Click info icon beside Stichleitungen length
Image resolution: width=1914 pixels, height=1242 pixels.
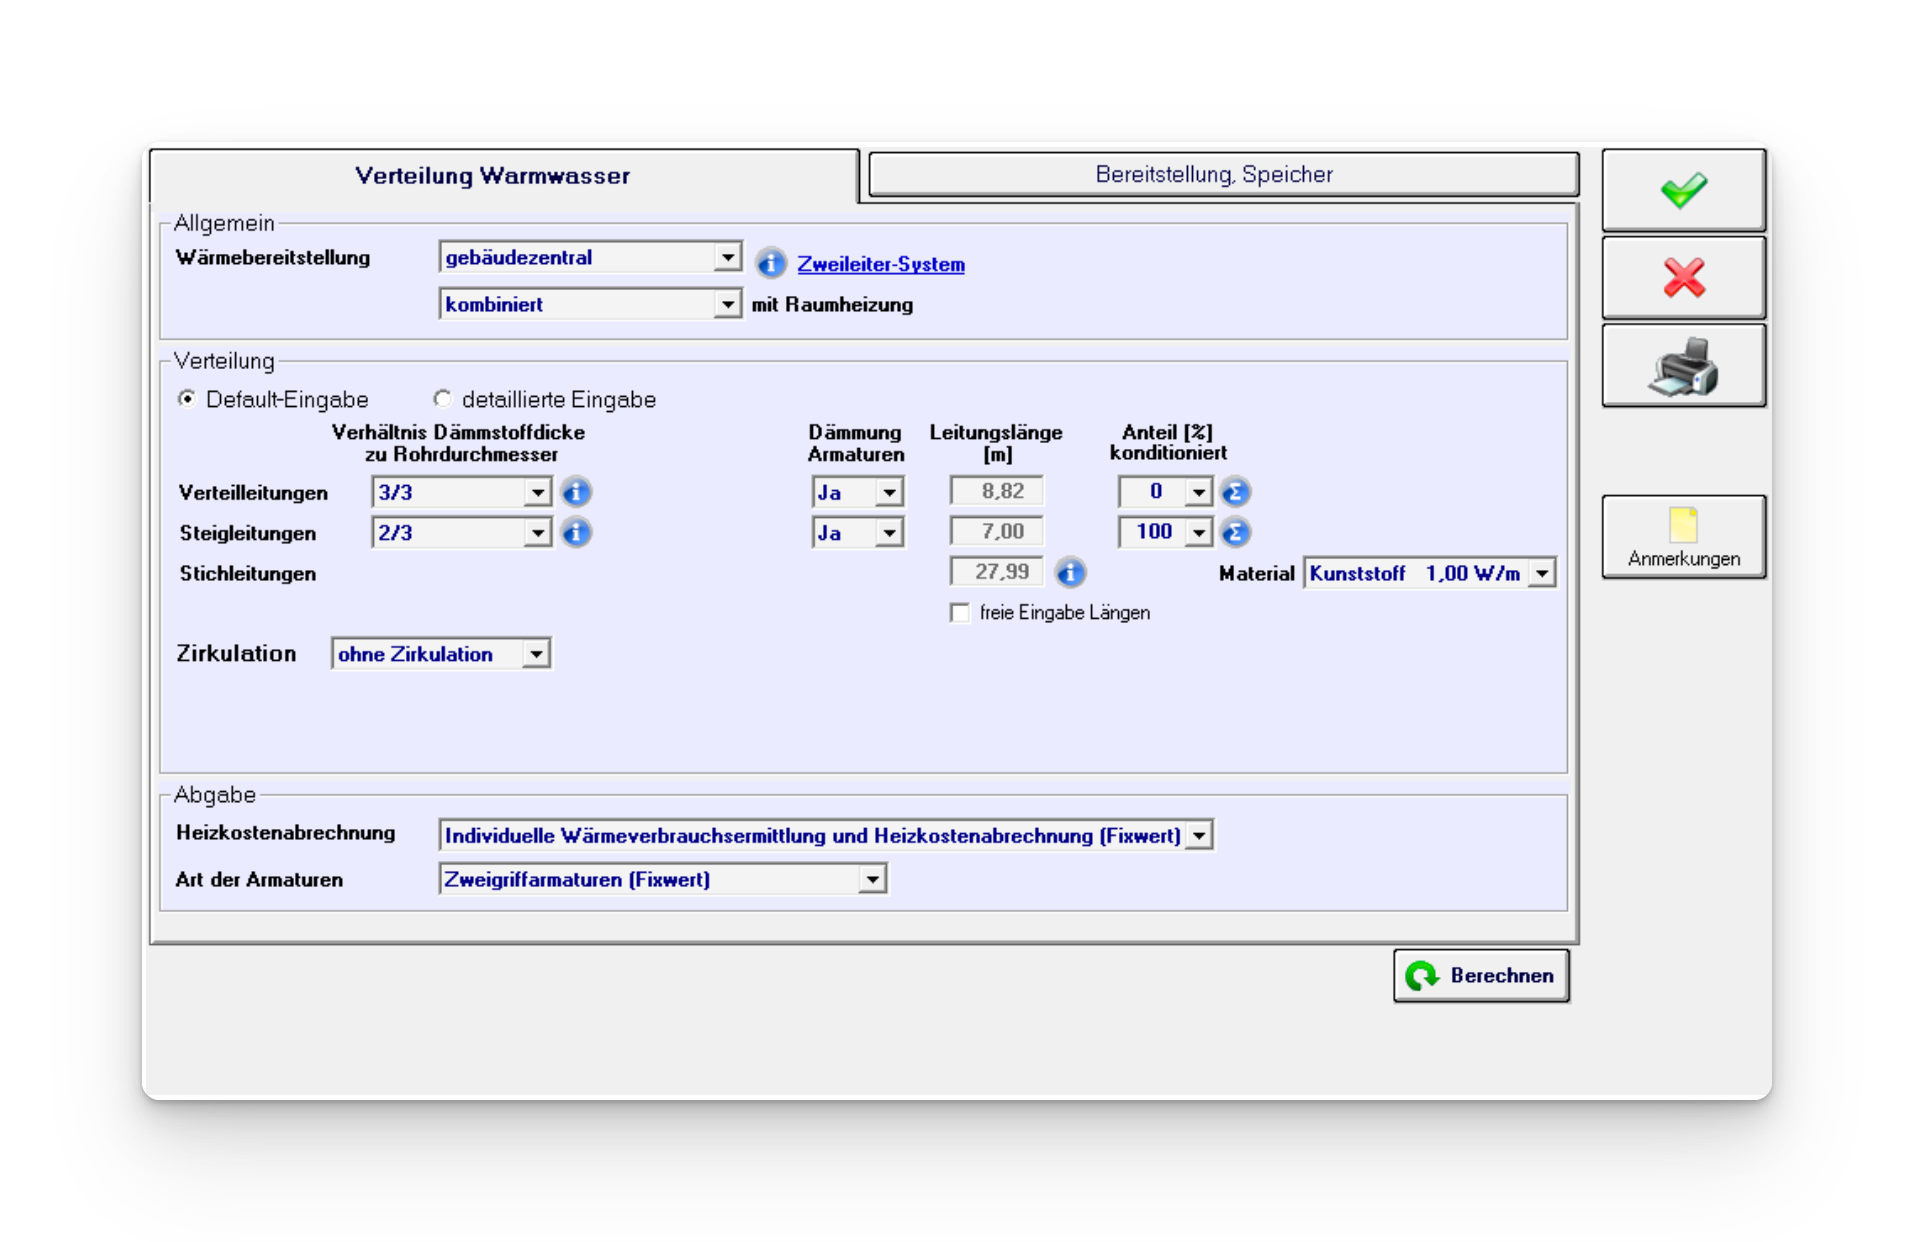point(1070,573)
